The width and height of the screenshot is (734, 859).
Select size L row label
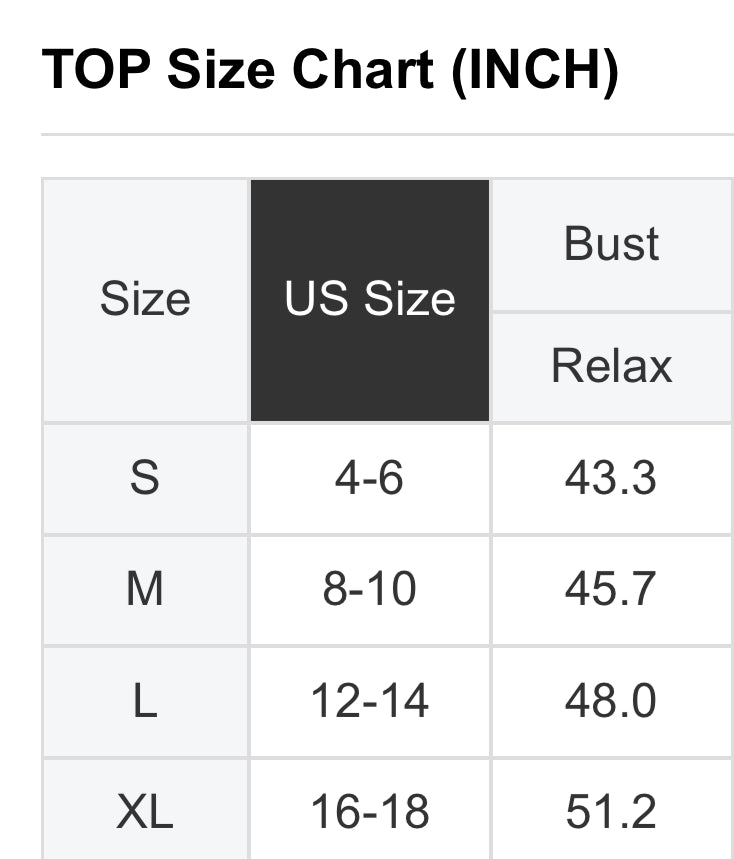[145, 701]
